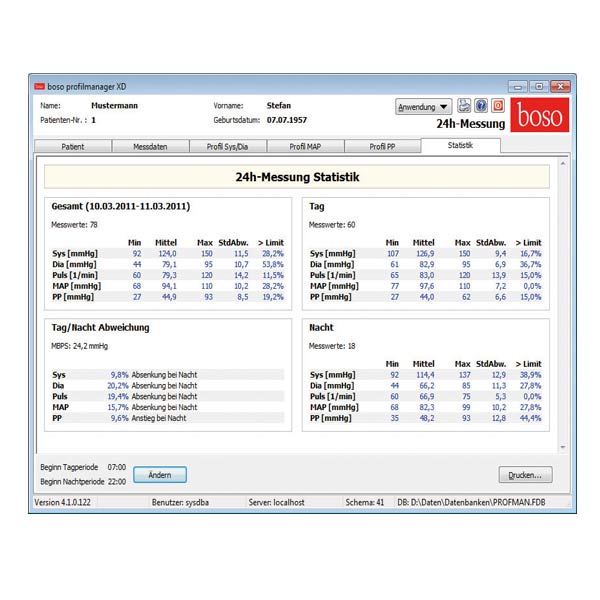
Task: Click patient name Mustermann
Action: point(114,106)
